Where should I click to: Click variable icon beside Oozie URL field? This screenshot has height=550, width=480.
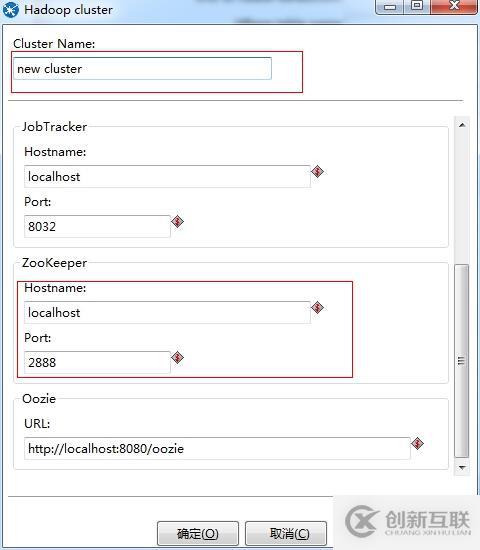click(x=417, y=443)
